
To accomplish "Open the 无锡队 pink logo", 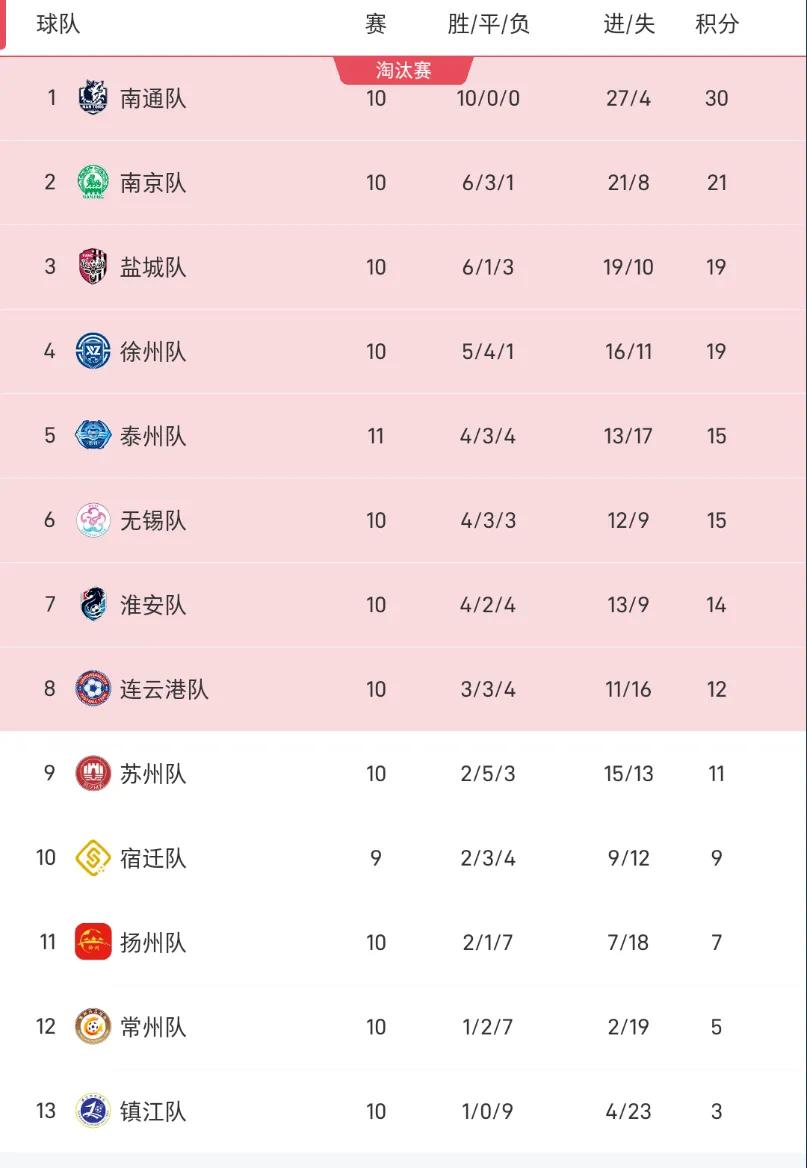I will tap(93, 520).
